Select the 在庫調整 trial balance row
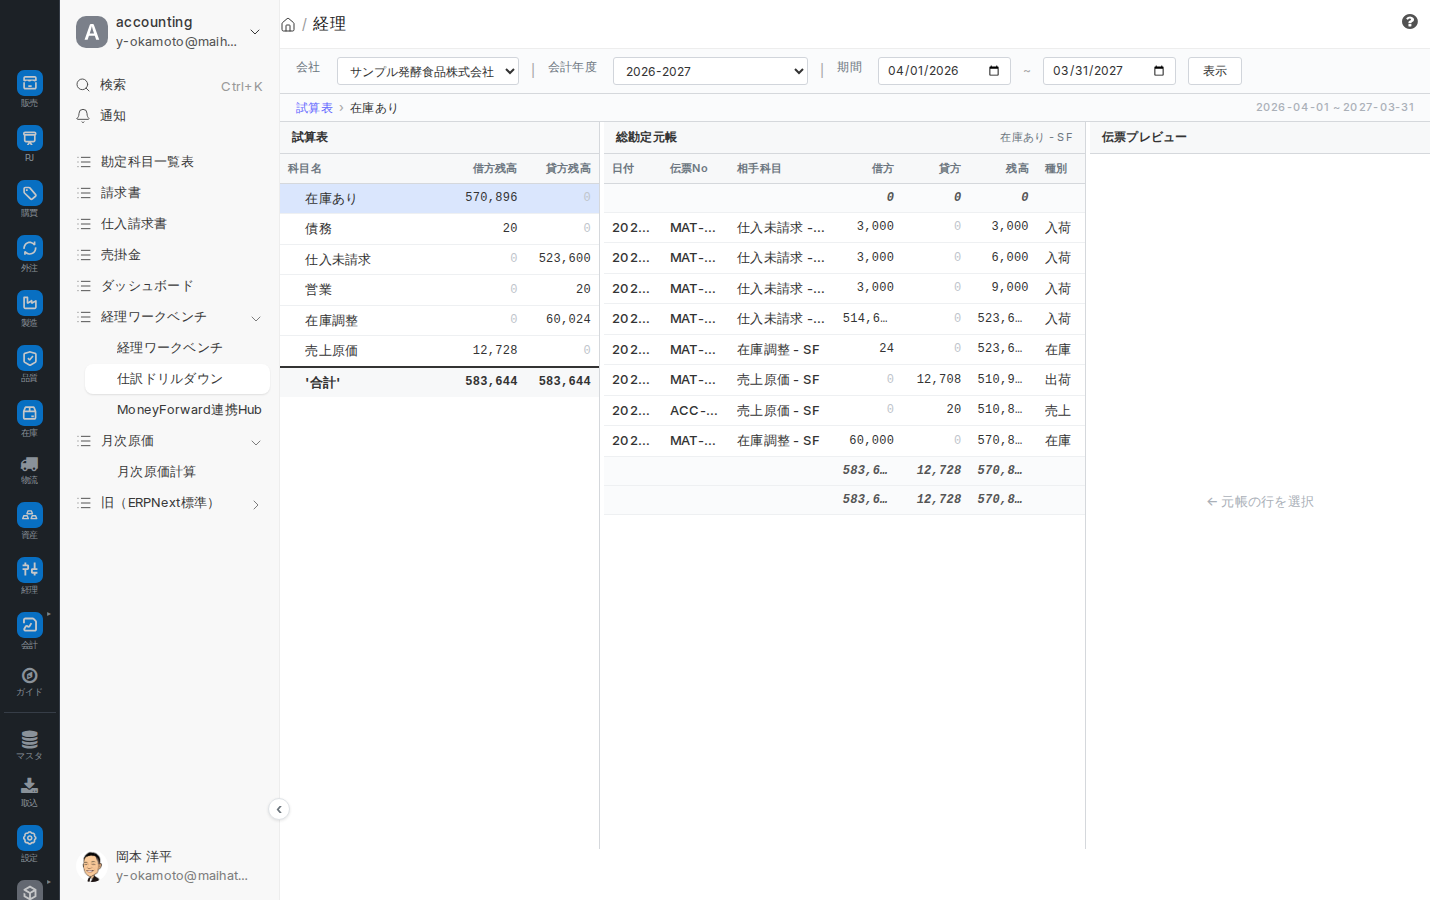 [439, 320]
